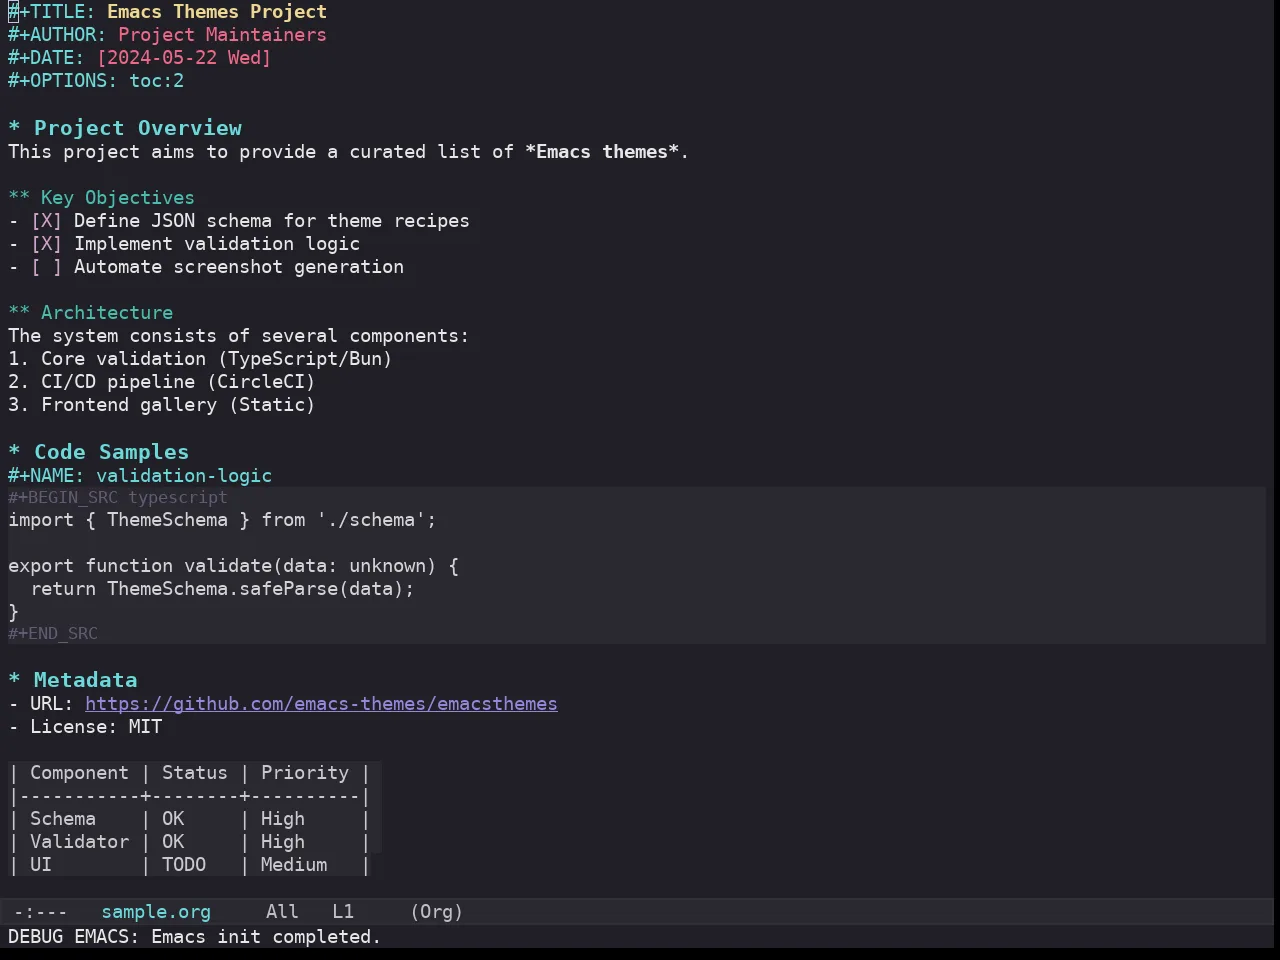This screenshot has width=1280, height=960.
Task: Click the #+OPTIONS: keyword
Action: click(62, 81)
